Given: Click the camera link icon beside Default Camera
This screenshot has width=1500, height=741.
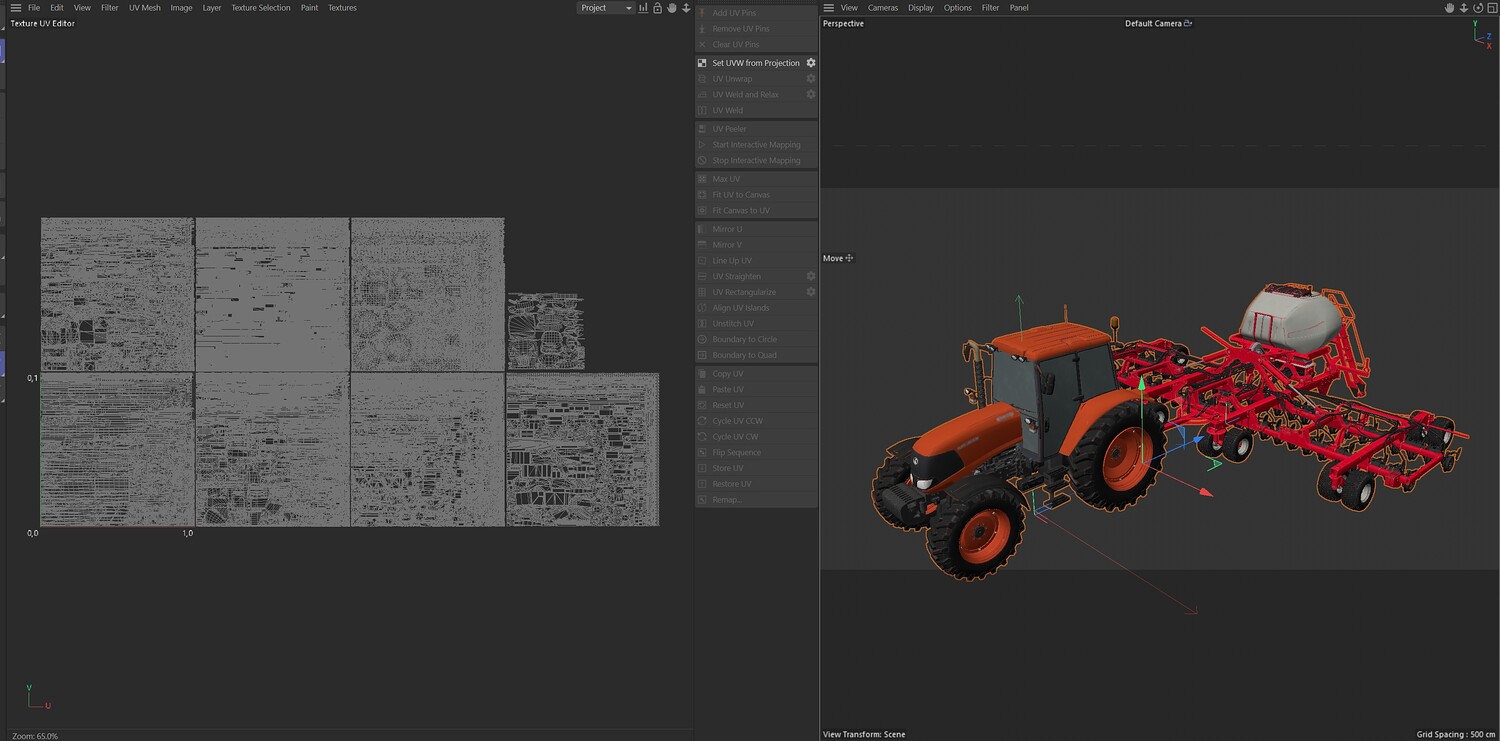Looking at the screenshot, I should 1188,23.
